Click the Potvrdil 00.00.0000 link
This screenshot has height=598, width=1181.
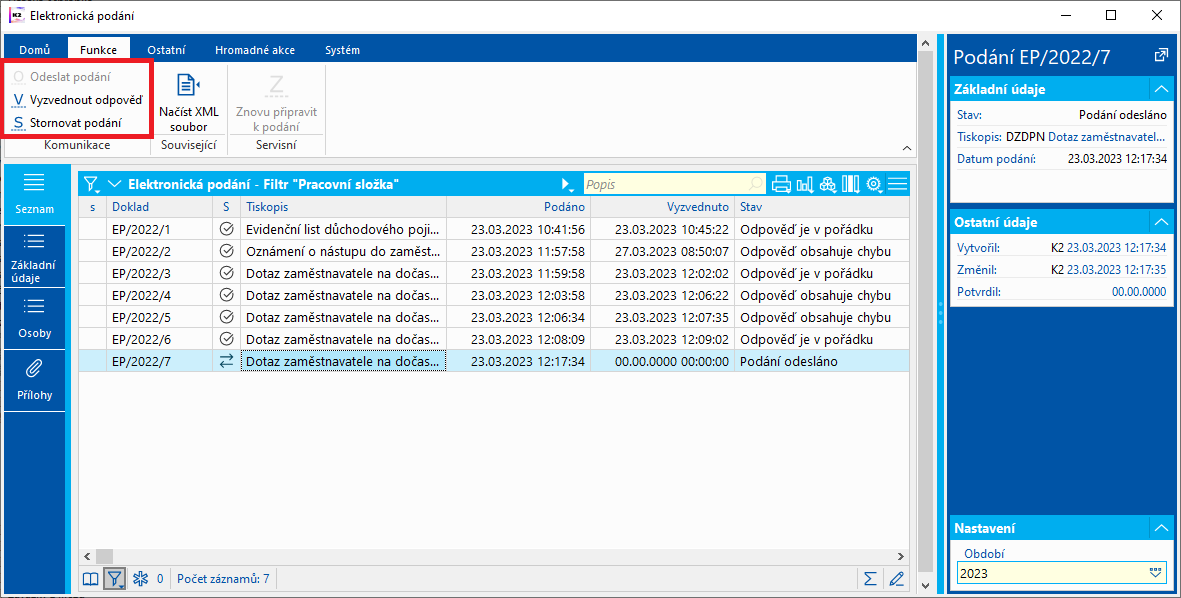[x=1139, y=291]
